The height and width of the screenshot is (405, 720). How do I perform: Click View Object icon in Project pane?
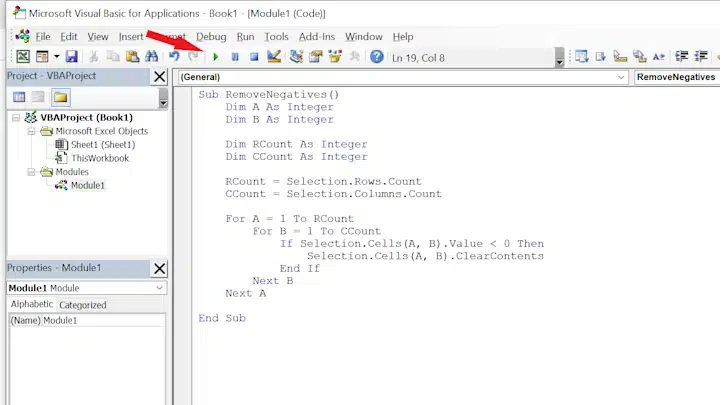(38, 97)
